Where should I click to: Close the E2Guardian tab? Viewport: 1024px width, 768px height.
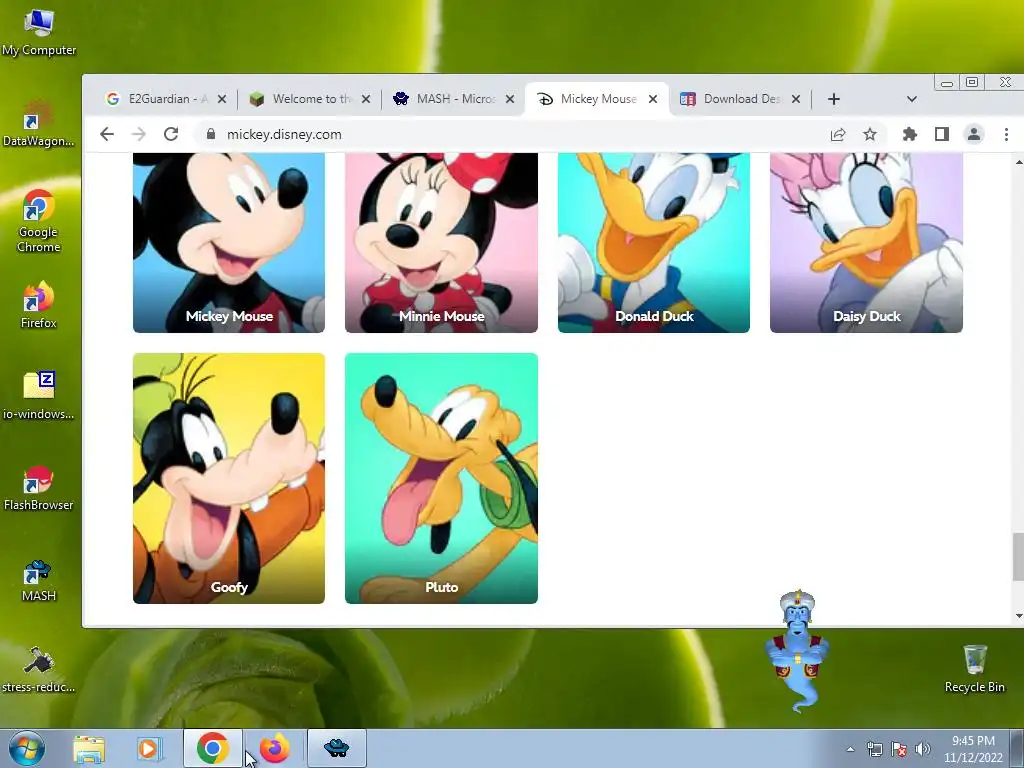pos(222,99)
